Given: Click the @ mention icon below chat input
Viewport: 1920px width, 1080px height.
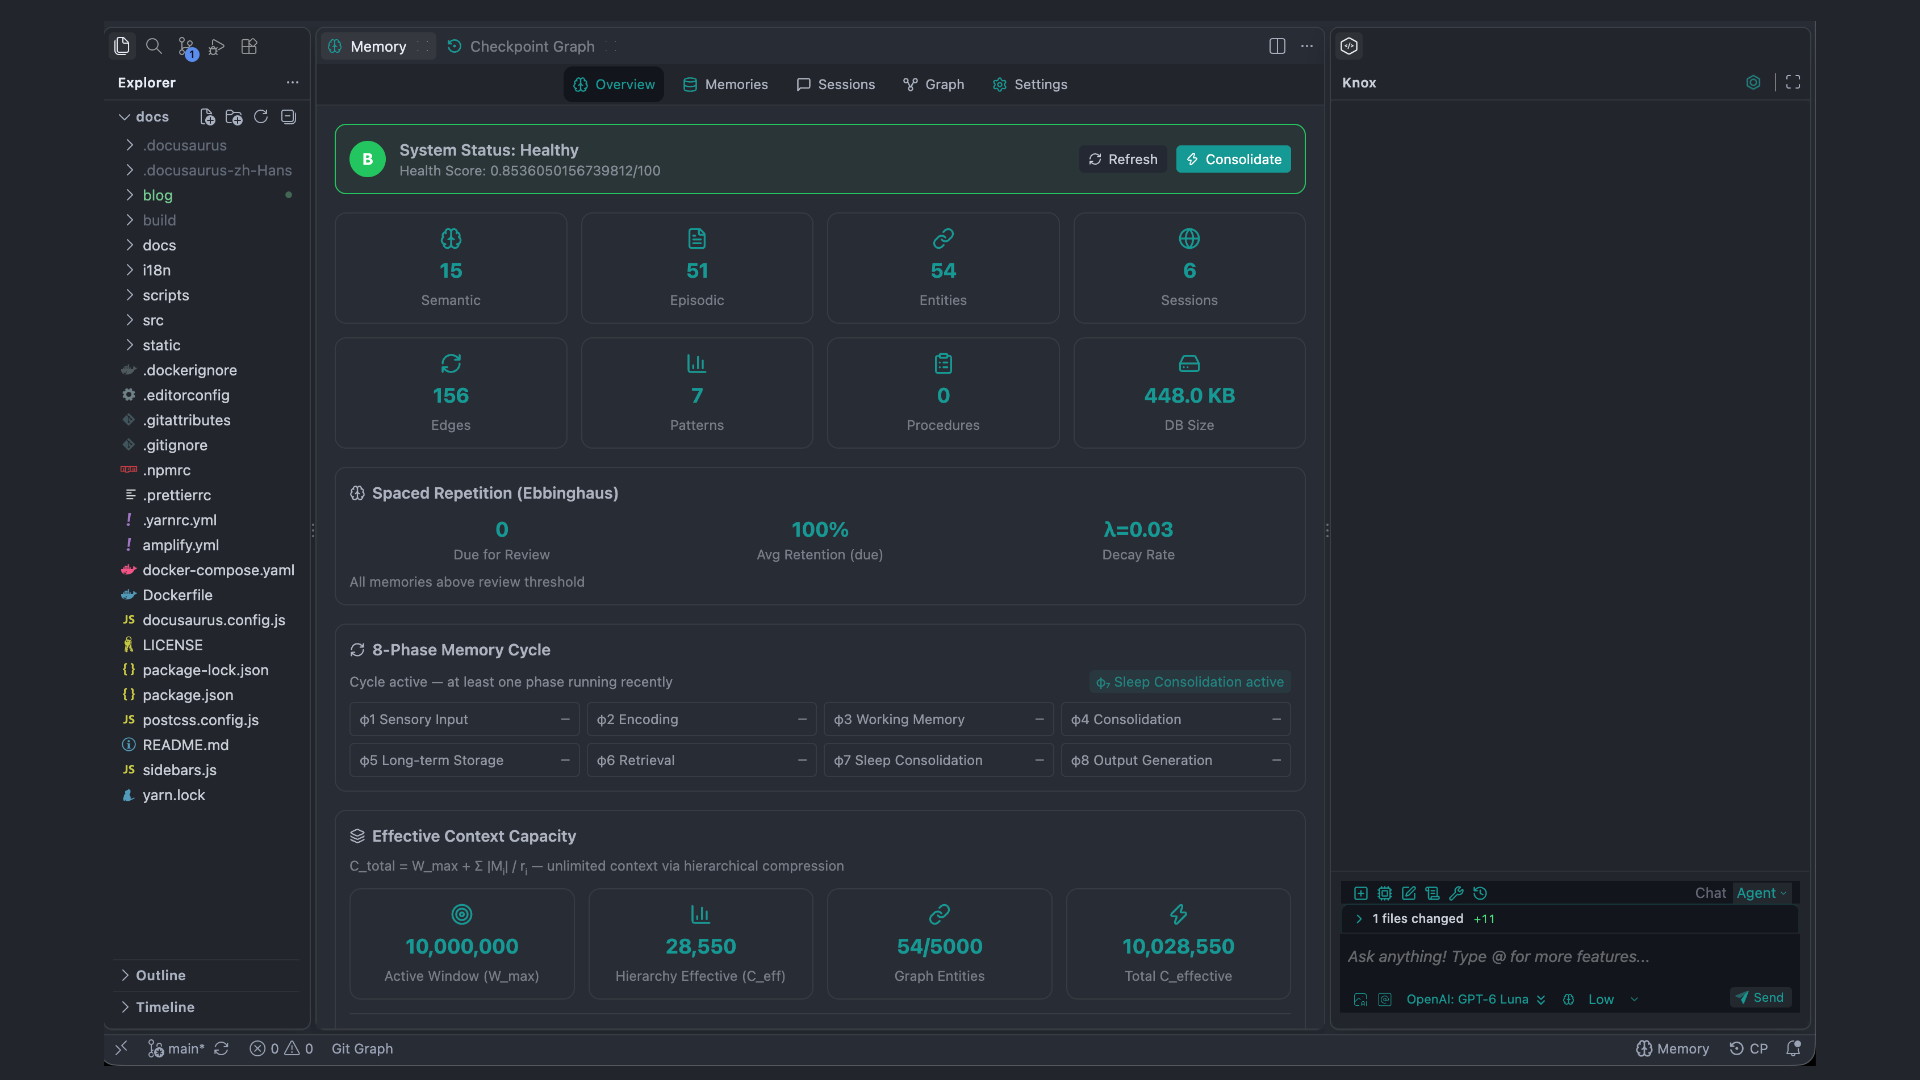Looking at the screenshot, I should [1385, 999].
